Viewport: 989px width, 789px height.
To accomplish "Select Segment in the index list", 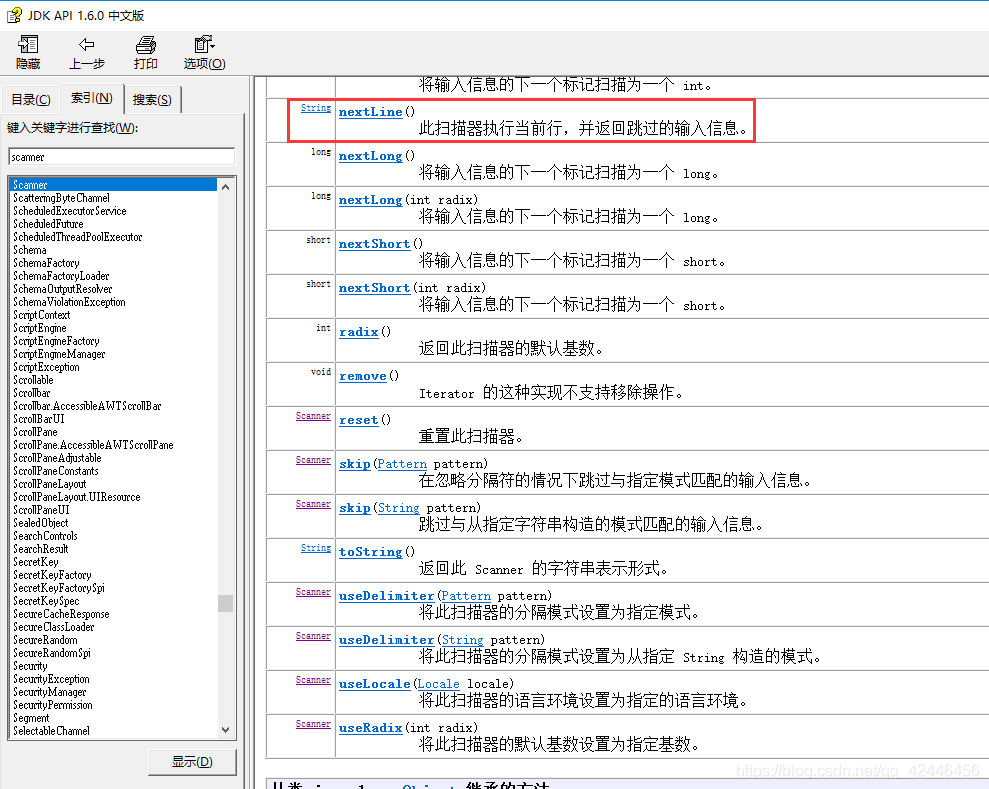I will click(31, 718).
